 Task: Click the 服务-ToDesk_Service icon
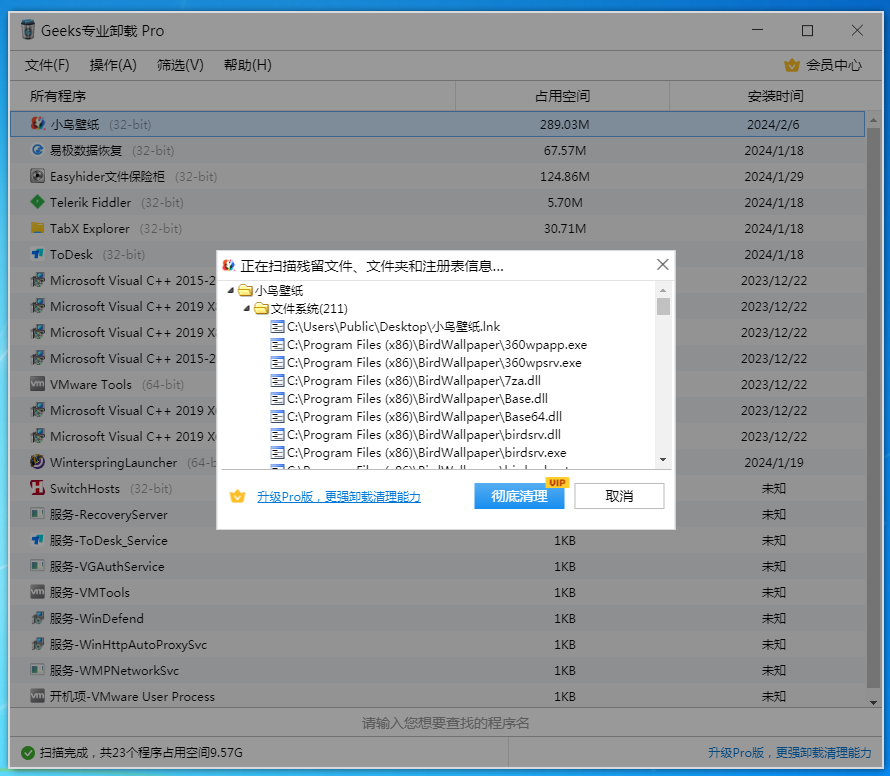37,540
